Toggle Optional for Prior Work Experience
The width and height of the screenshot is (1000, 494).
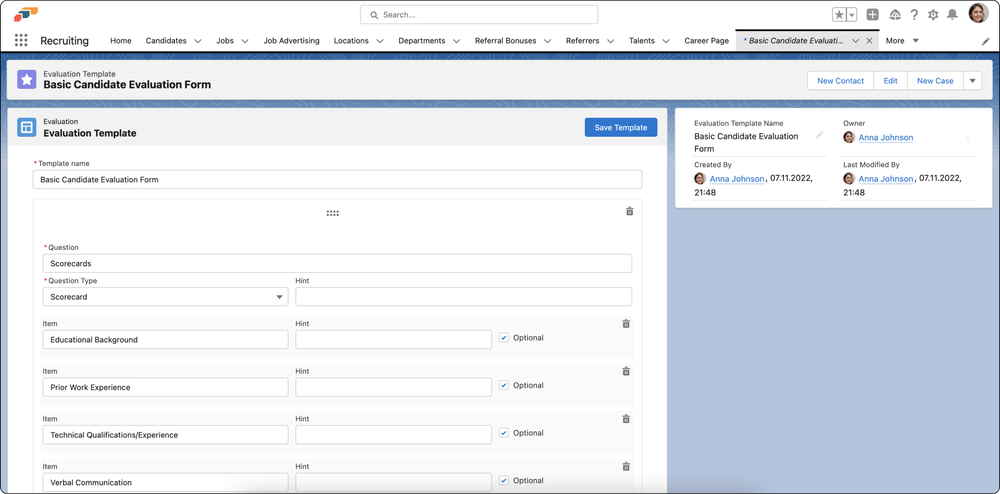[503, 386]
